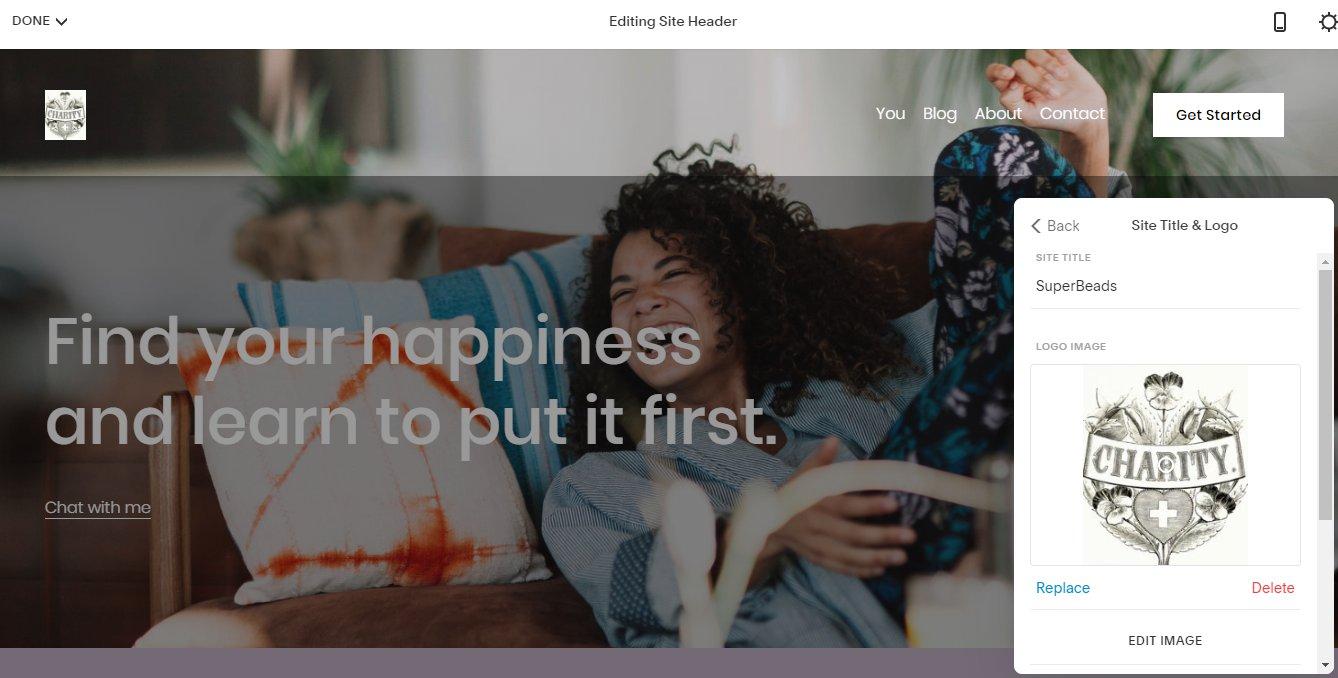Open site styles settings icon
Viewport: 1338px width, 678px height.
[1327, 22]
